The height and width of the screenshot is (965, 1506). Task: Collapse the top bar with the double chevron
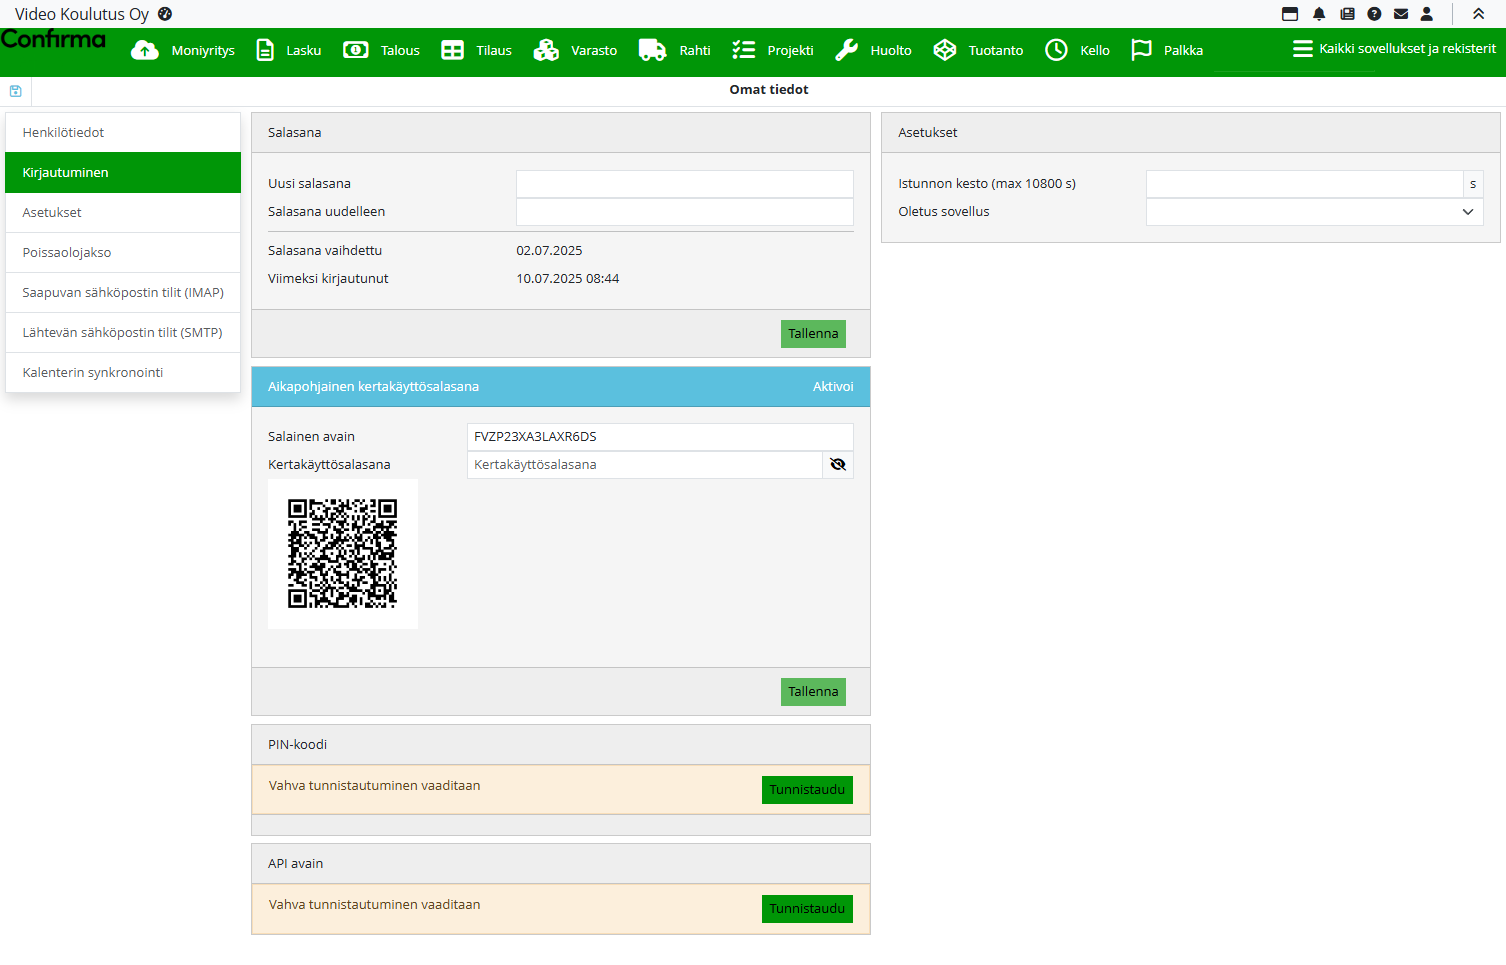(x=1478, y=14)
